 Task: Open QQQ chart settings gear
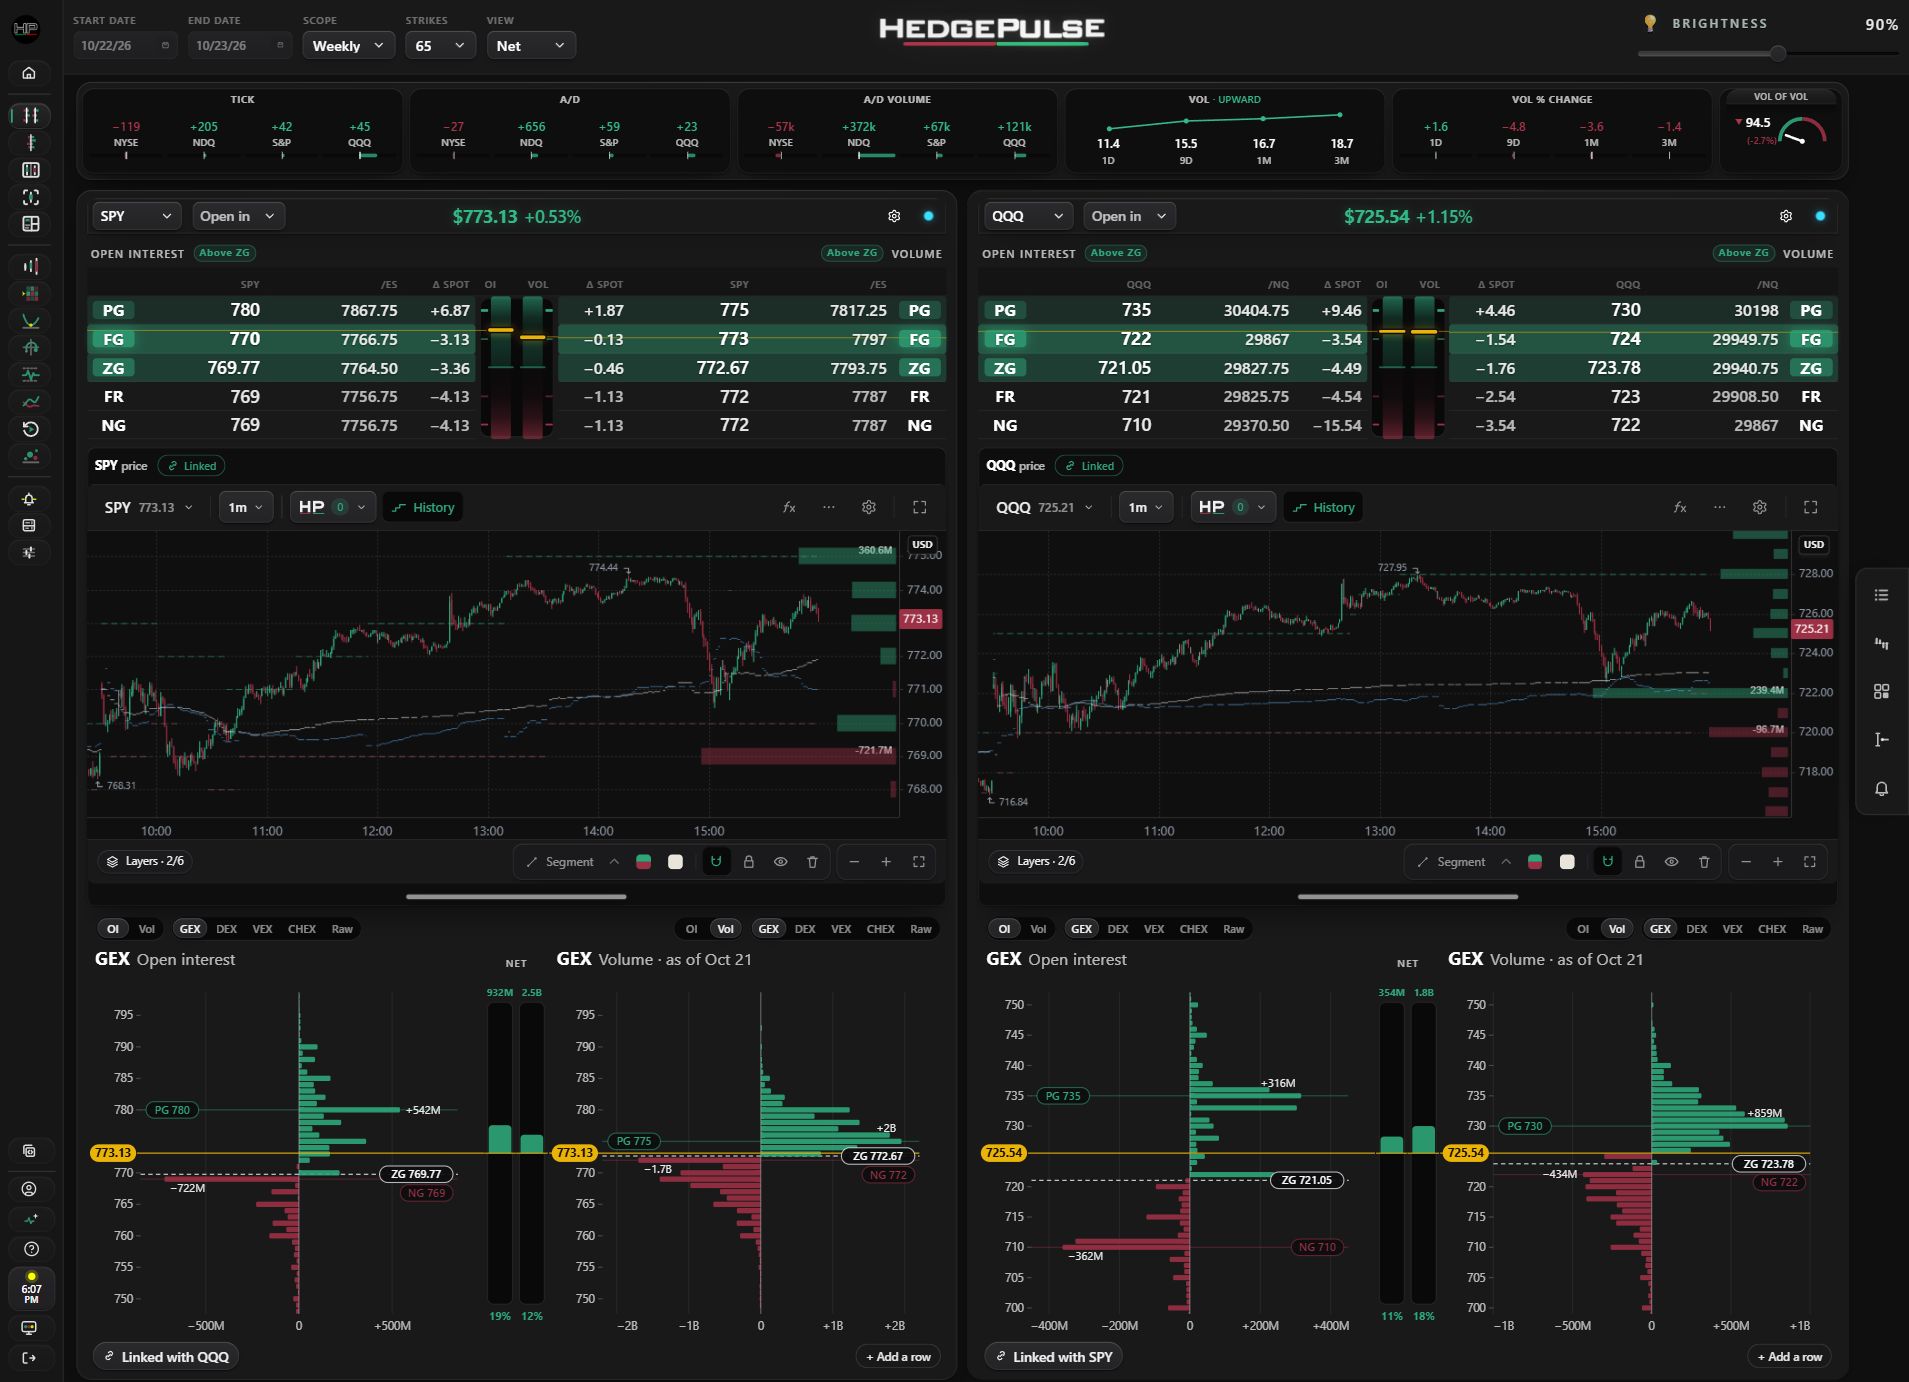click(x=1759, y=507)
